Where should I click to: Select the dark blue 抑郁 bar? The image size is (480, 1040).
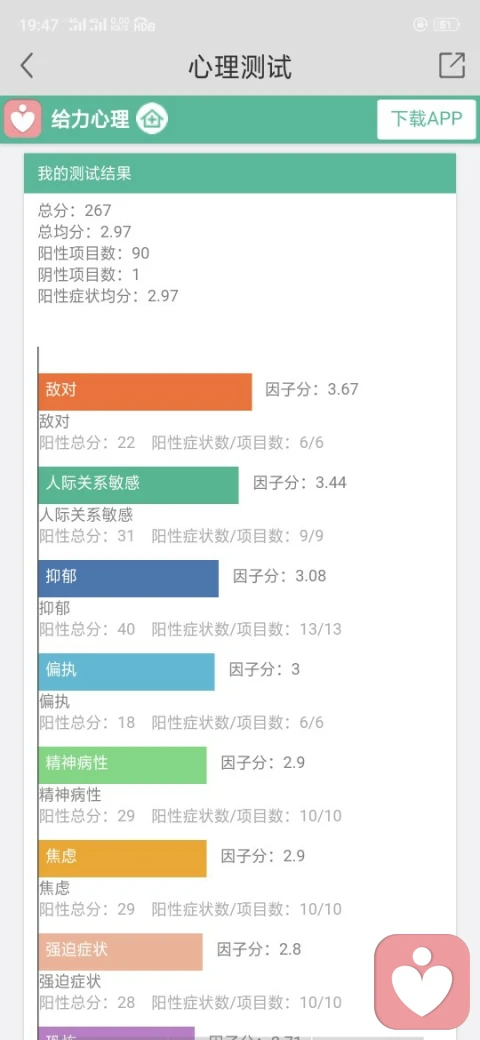click(x=129, y=578)
